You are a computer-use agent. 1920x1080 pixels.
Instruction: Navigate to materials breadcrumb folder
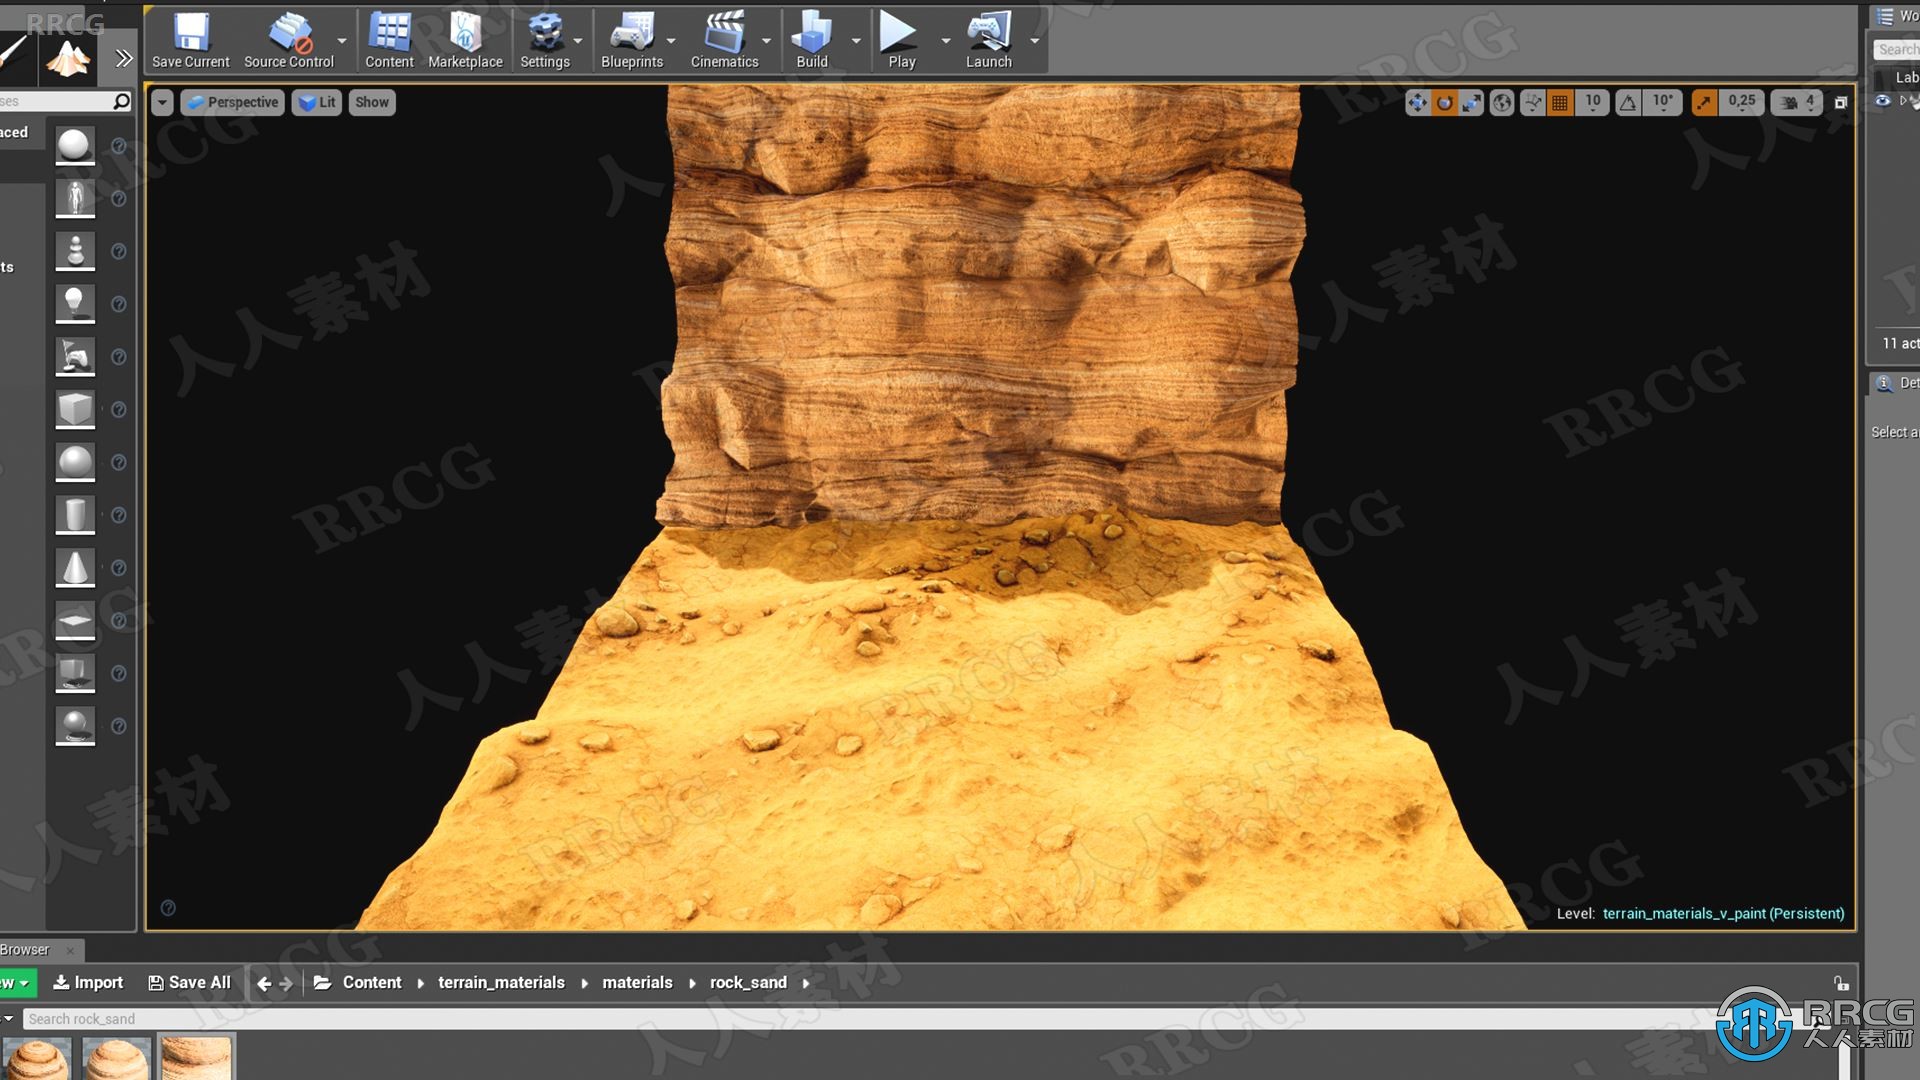point(637,983)
